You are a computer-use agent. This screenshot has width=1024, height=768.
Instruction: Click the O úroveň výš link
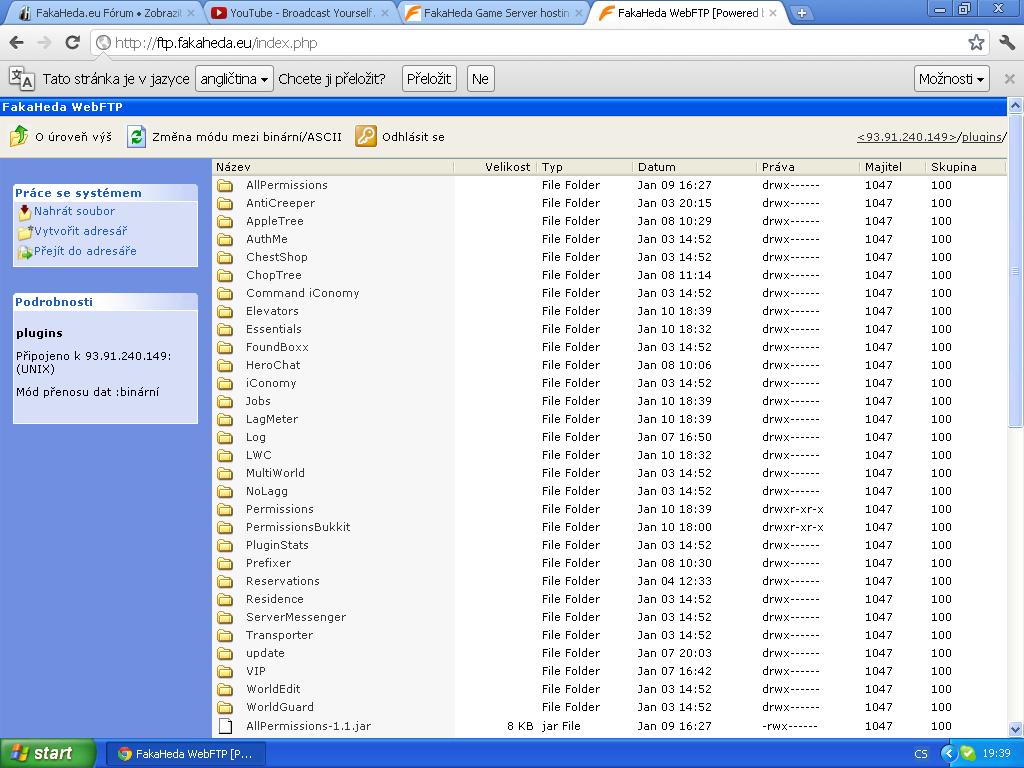(x=73, y=137)
